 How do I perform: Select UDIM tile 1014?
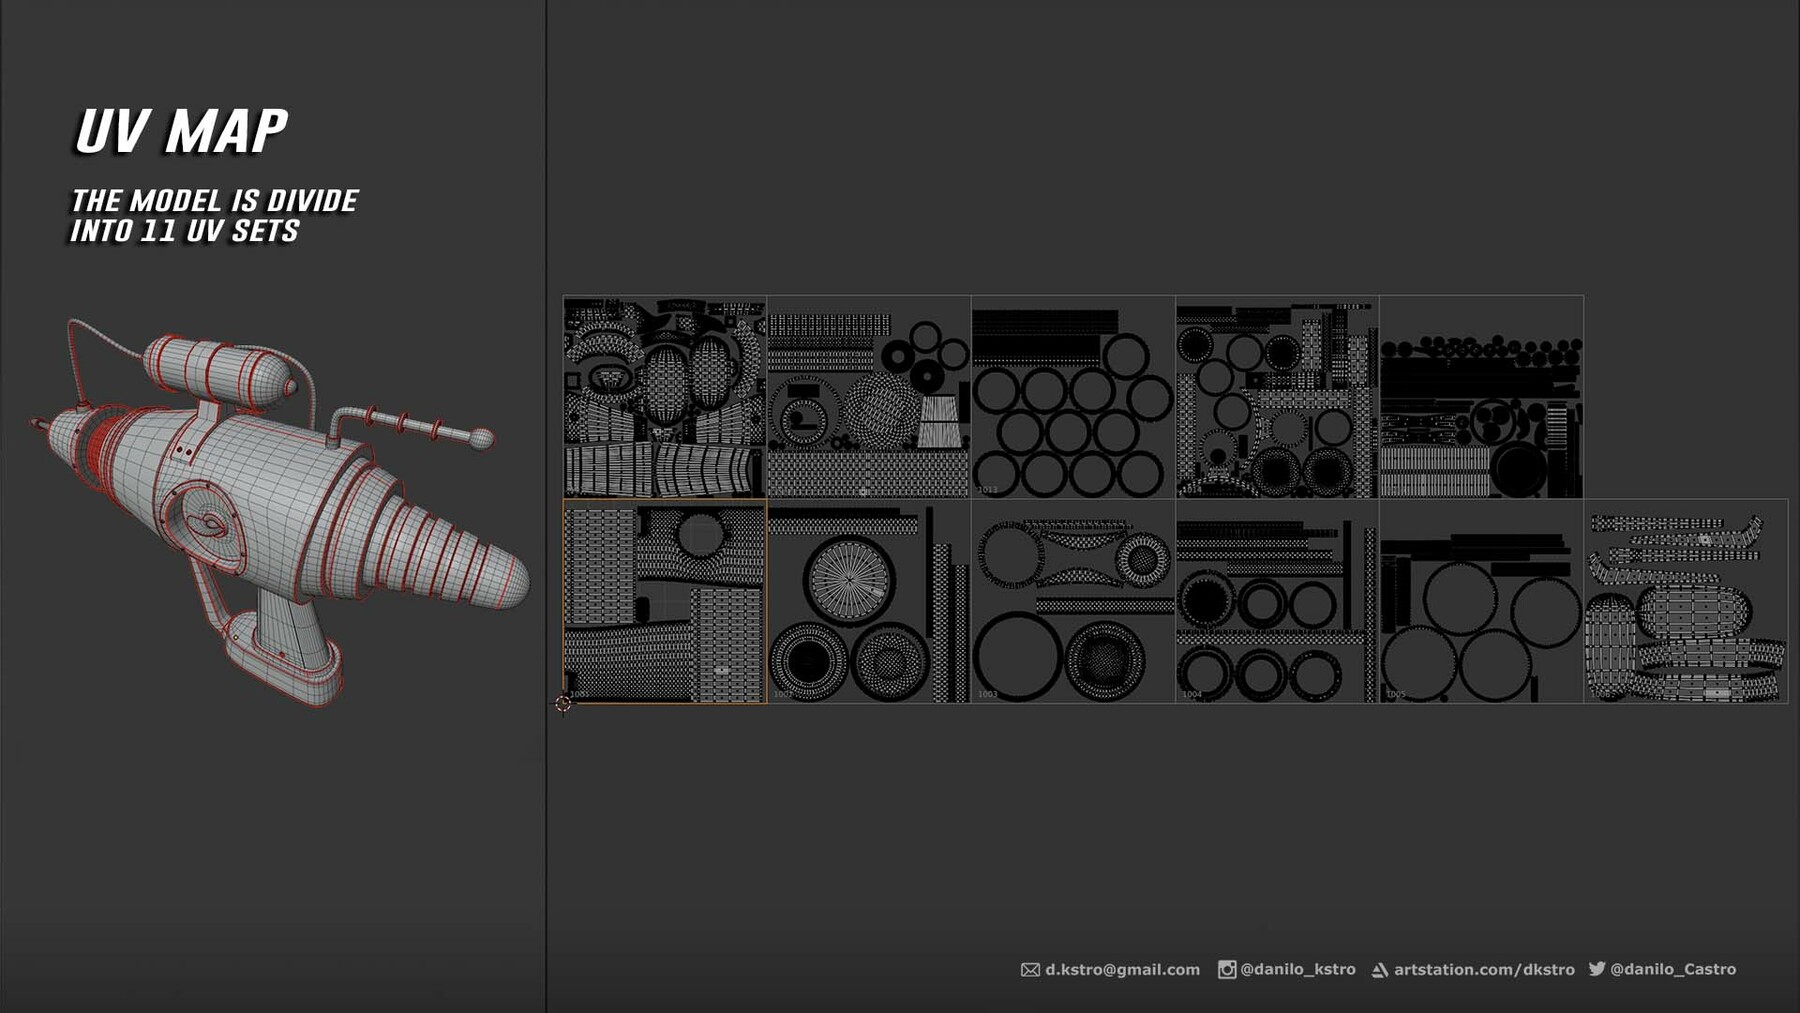click(x=1275, y=395)
